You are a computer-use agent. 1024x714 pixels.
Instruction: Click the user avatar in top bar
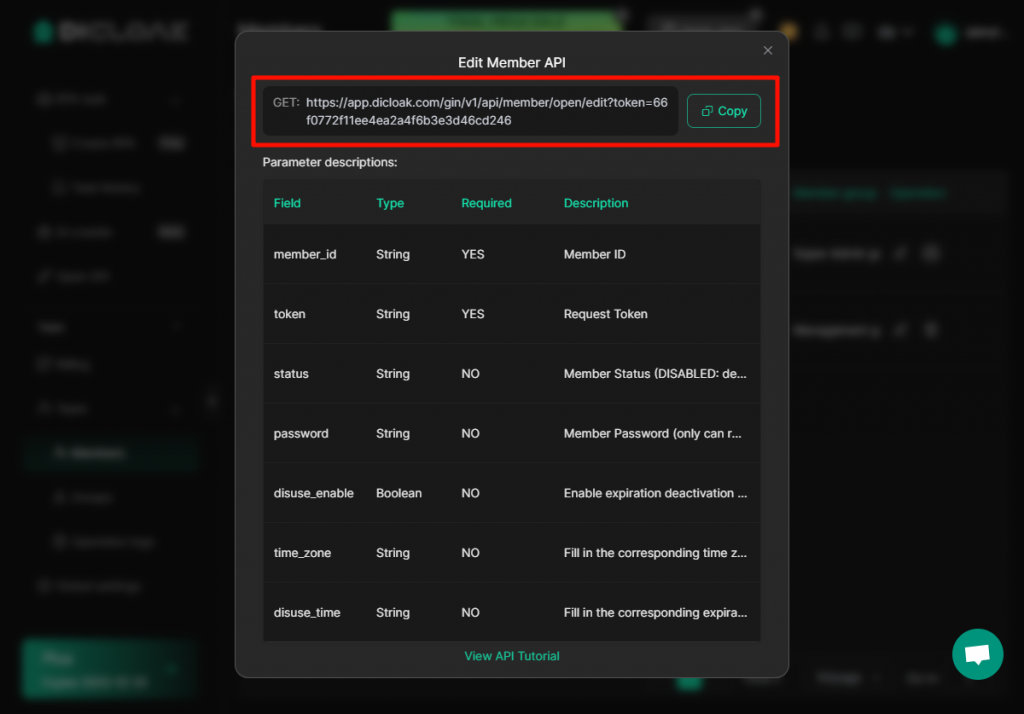946,33
